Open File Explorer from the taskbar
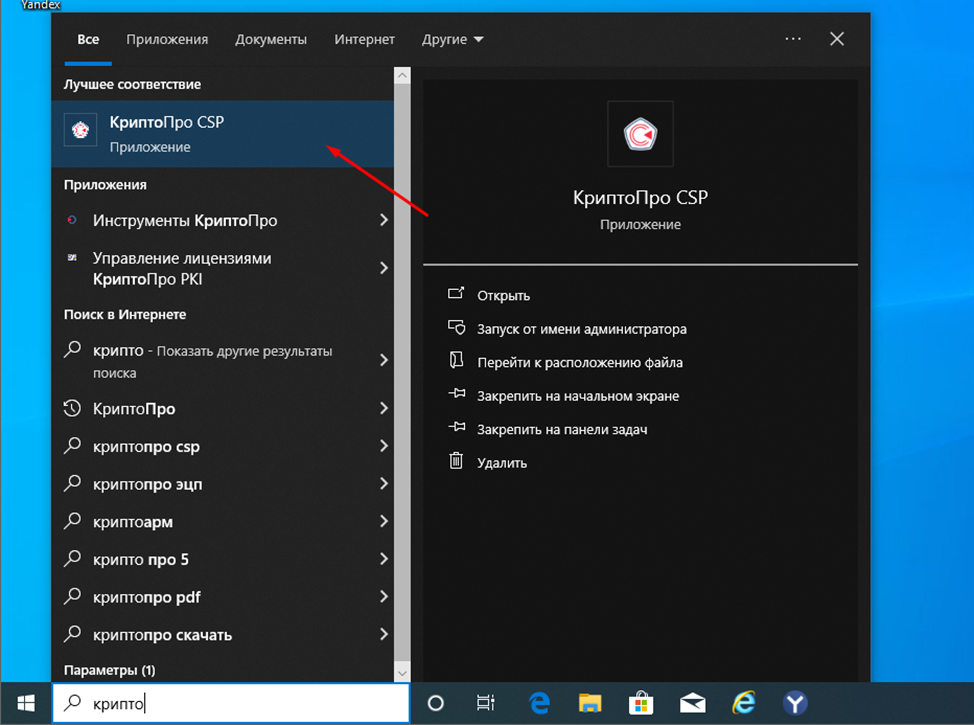 pos(589,703)
